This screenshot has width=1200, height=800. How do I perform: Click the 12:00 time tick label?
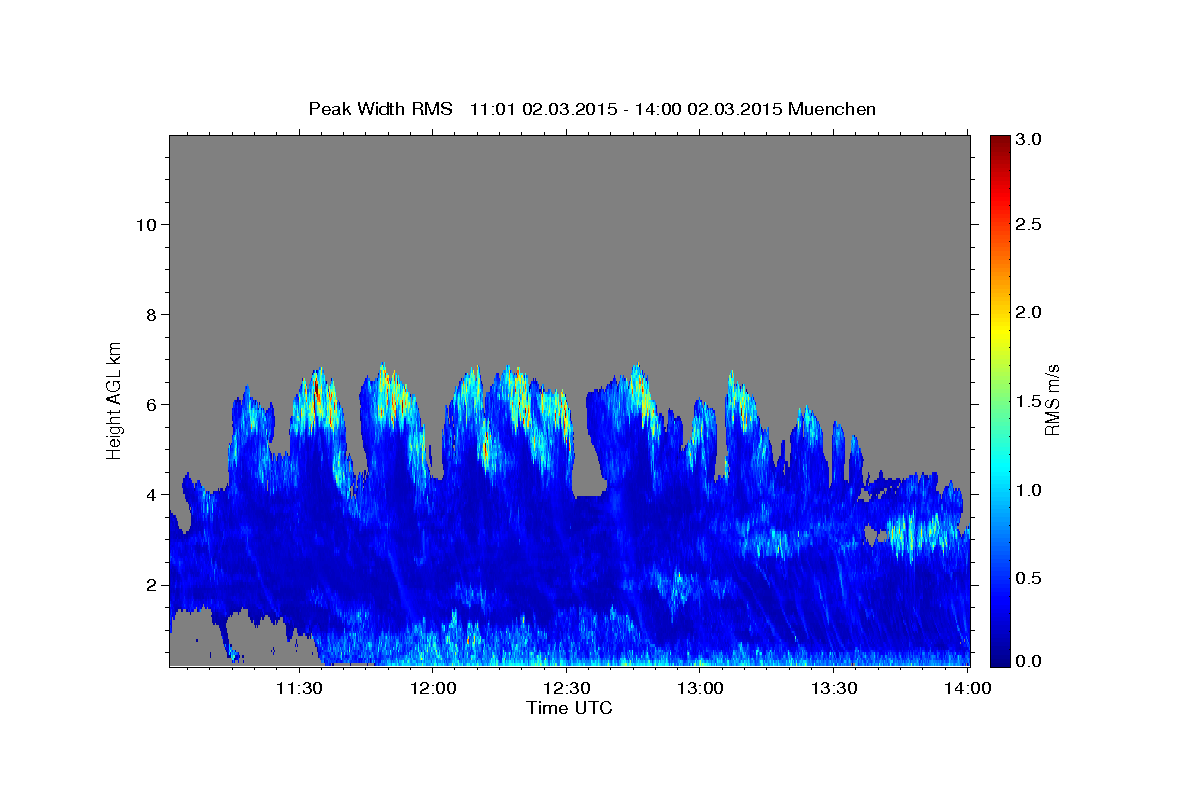pyautogui.click(x=433, y=689)
